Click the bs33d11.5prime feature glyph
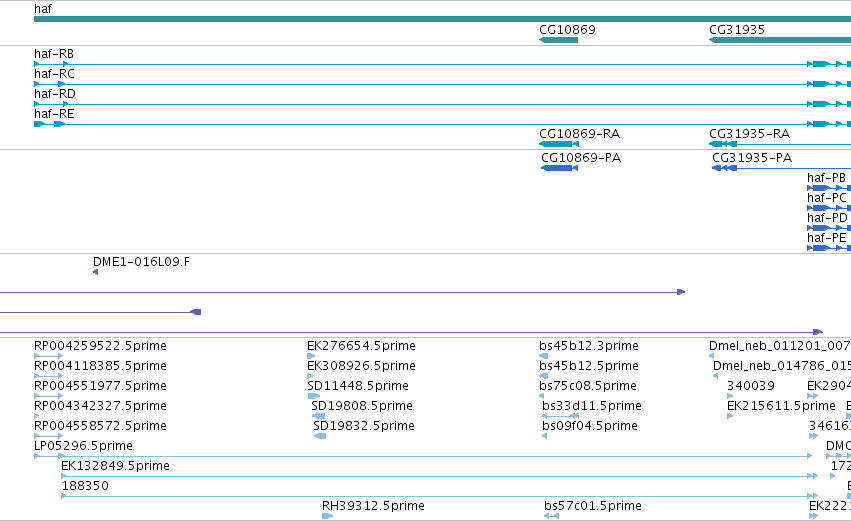851x521 pixels. [561, 416]
